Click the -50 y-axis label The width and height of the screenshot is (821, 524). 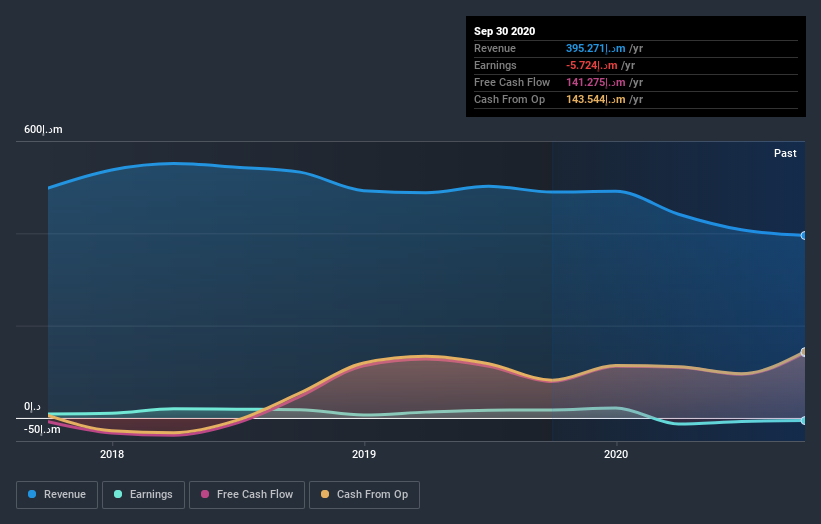pyautogui.click(x=42, y=429)
